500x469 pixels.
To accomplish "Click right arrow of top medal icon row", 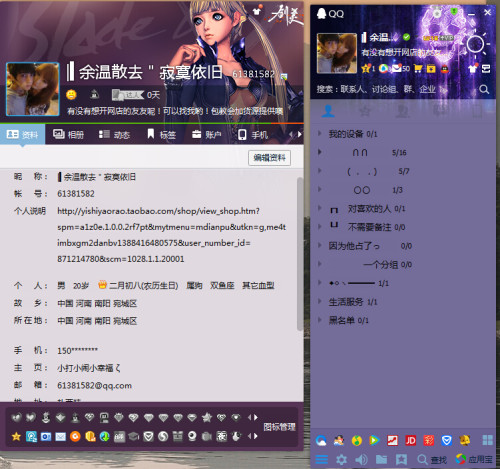I will pos(256,417).
